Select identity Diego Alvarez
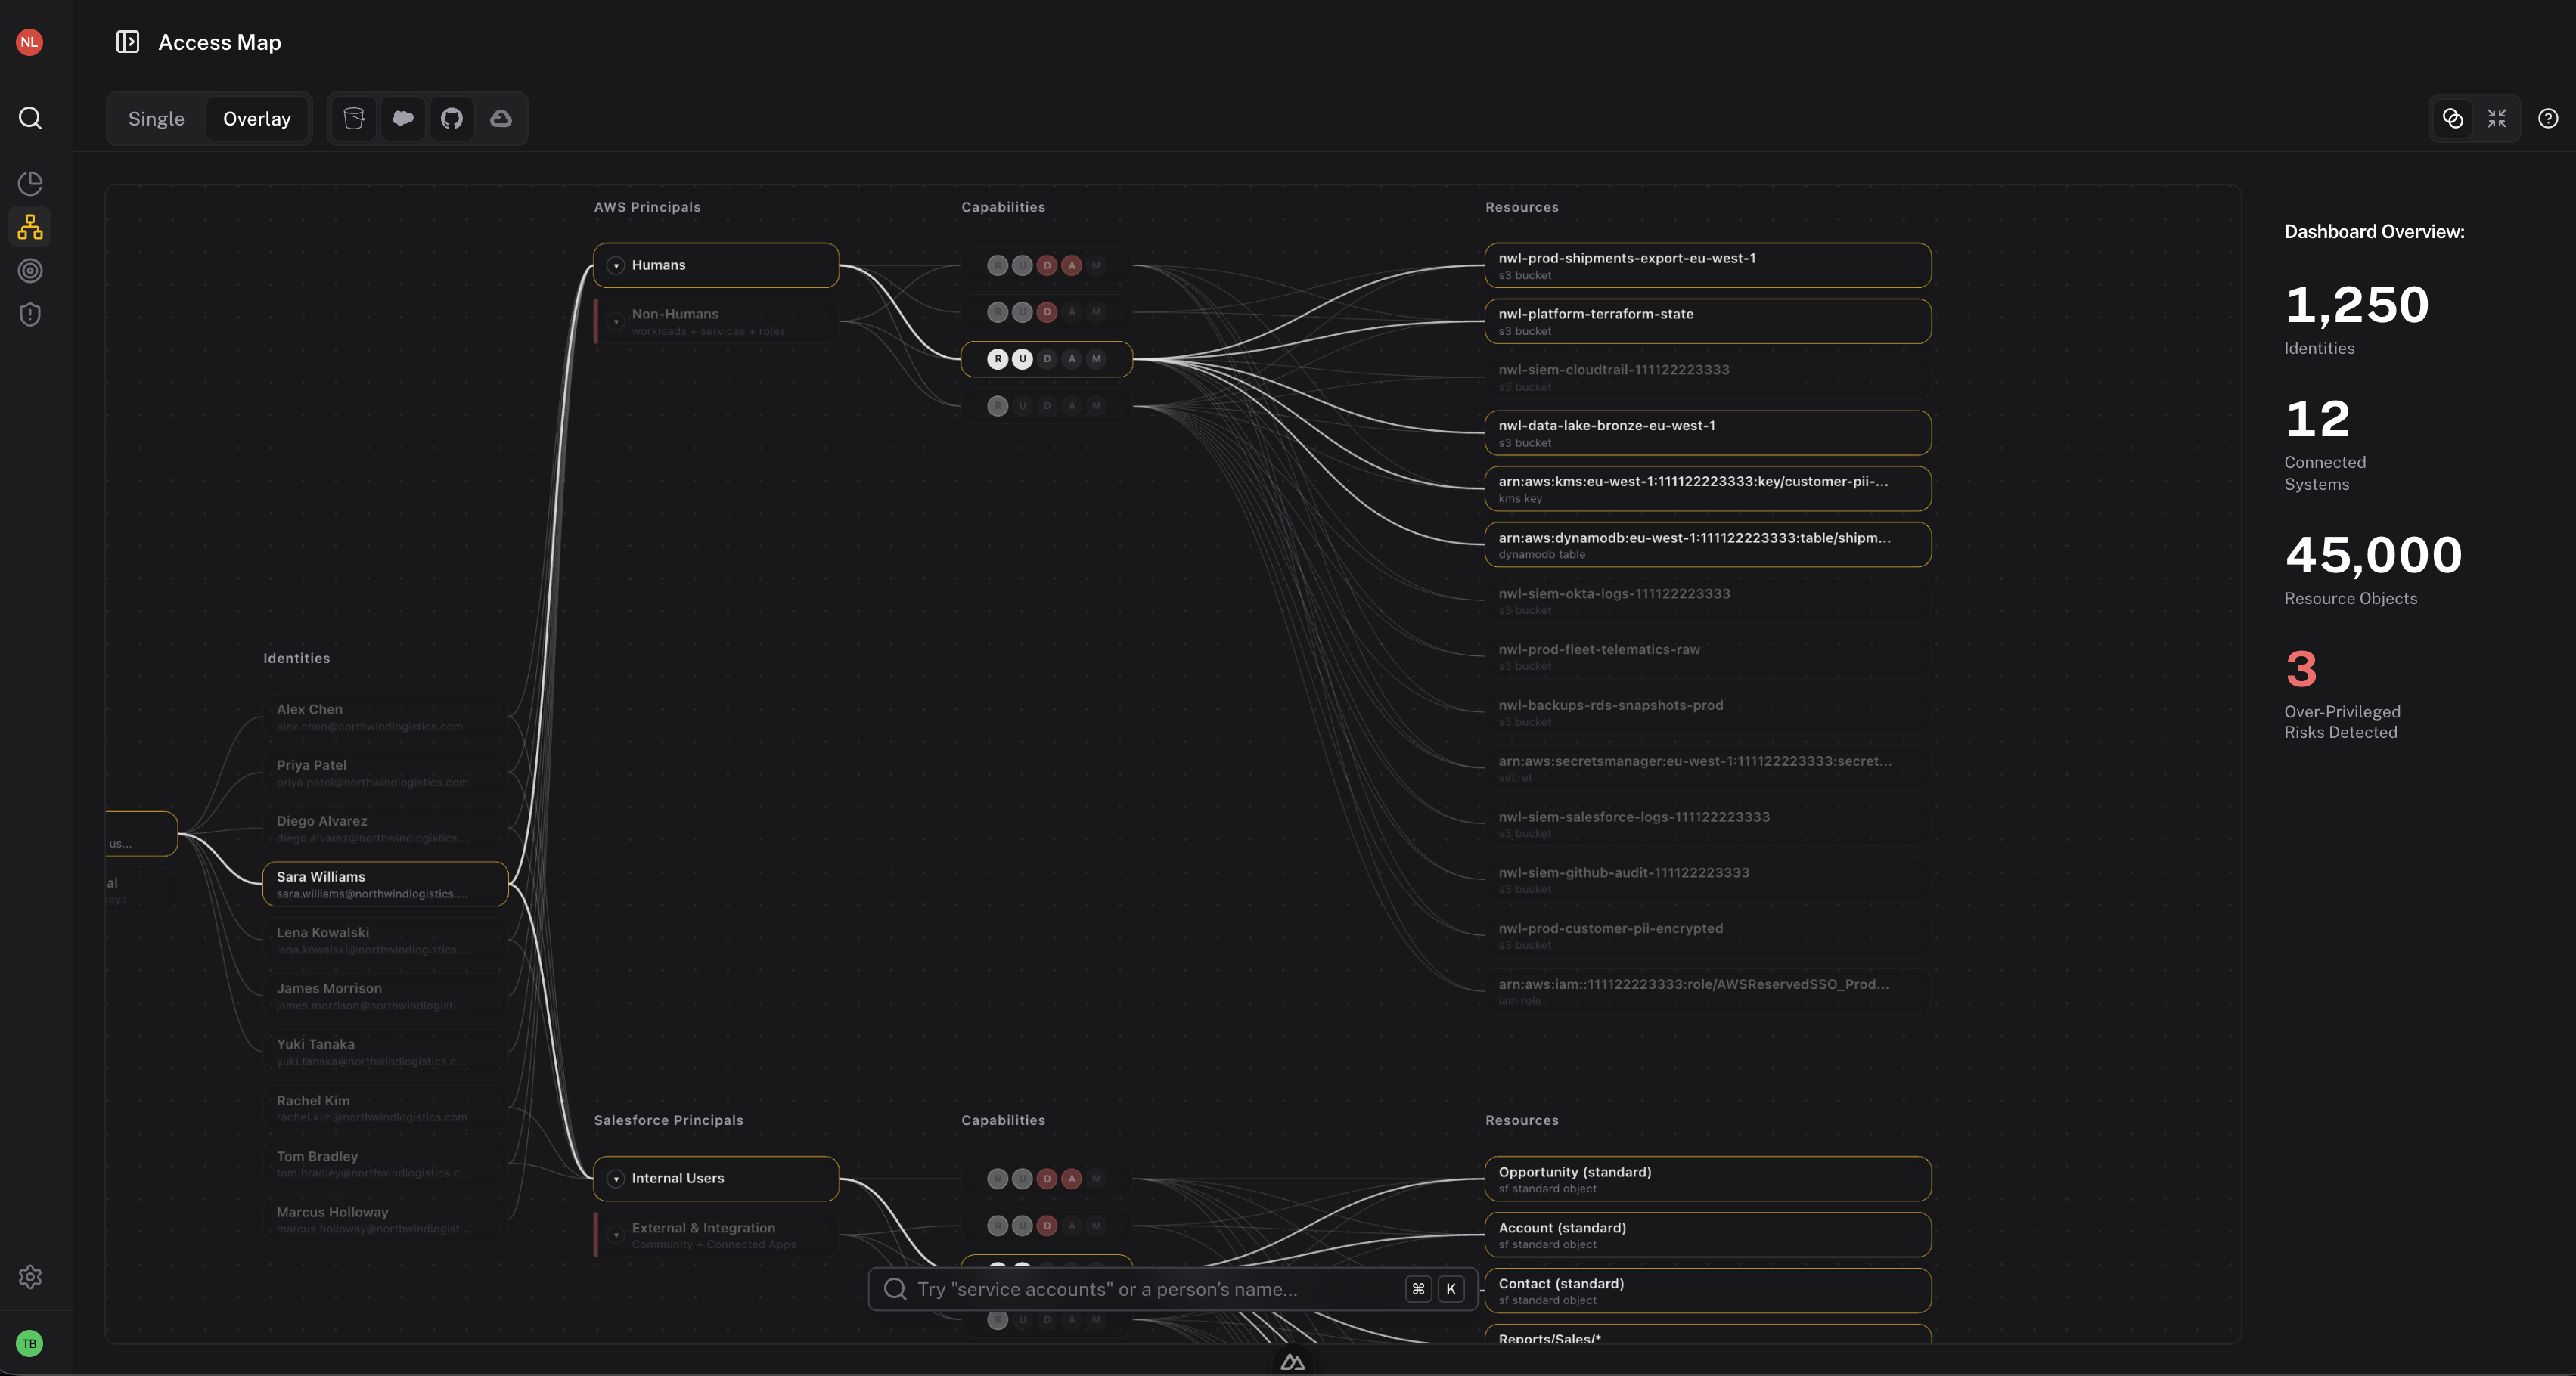 385,829
